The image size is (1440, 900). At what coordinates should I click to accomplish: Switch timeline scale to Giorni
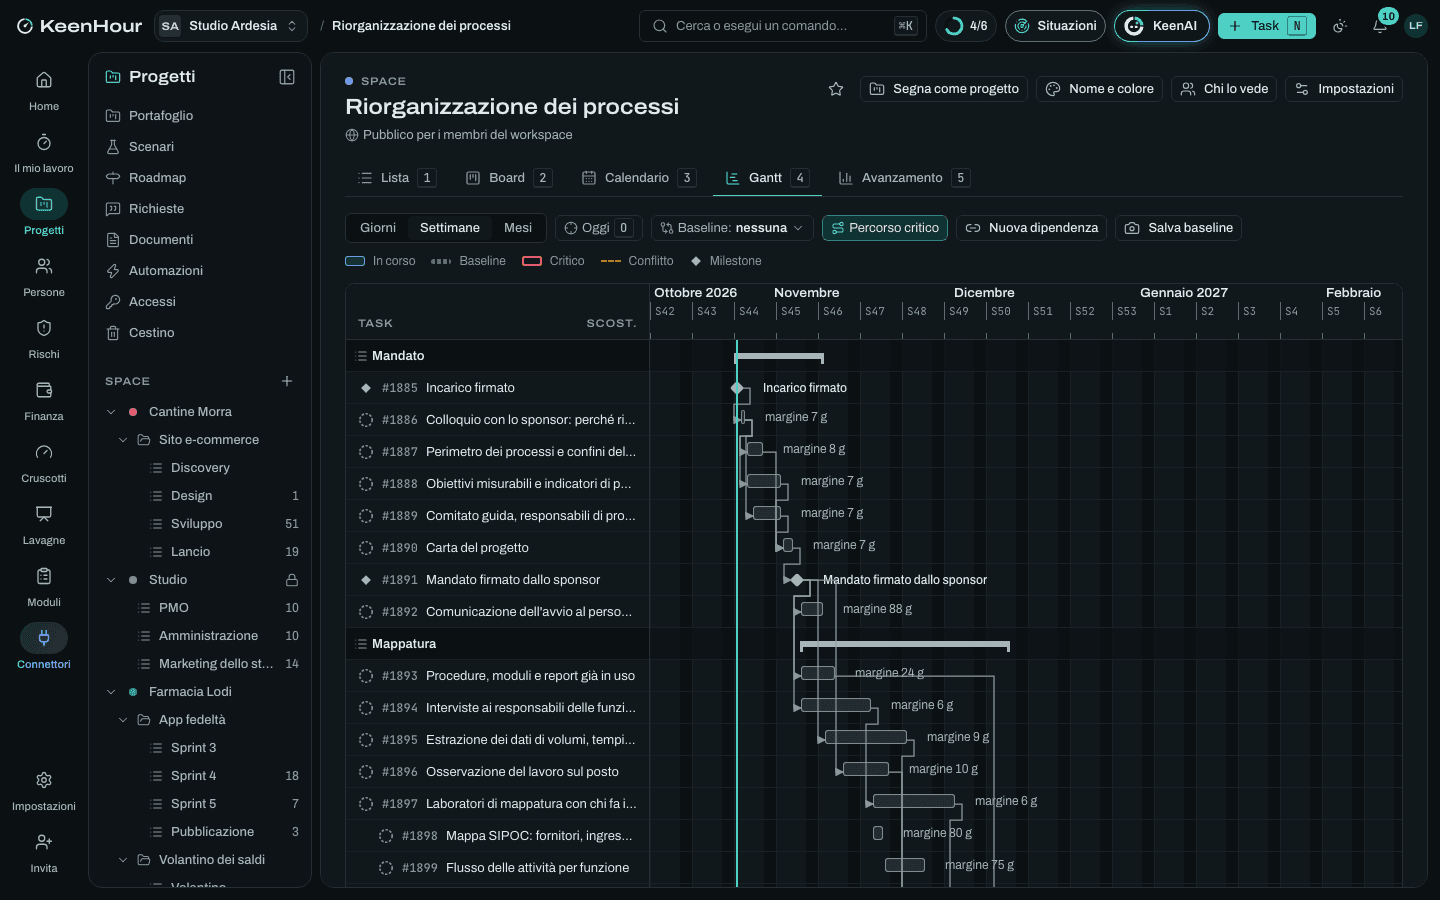click(x=378, y=228)
